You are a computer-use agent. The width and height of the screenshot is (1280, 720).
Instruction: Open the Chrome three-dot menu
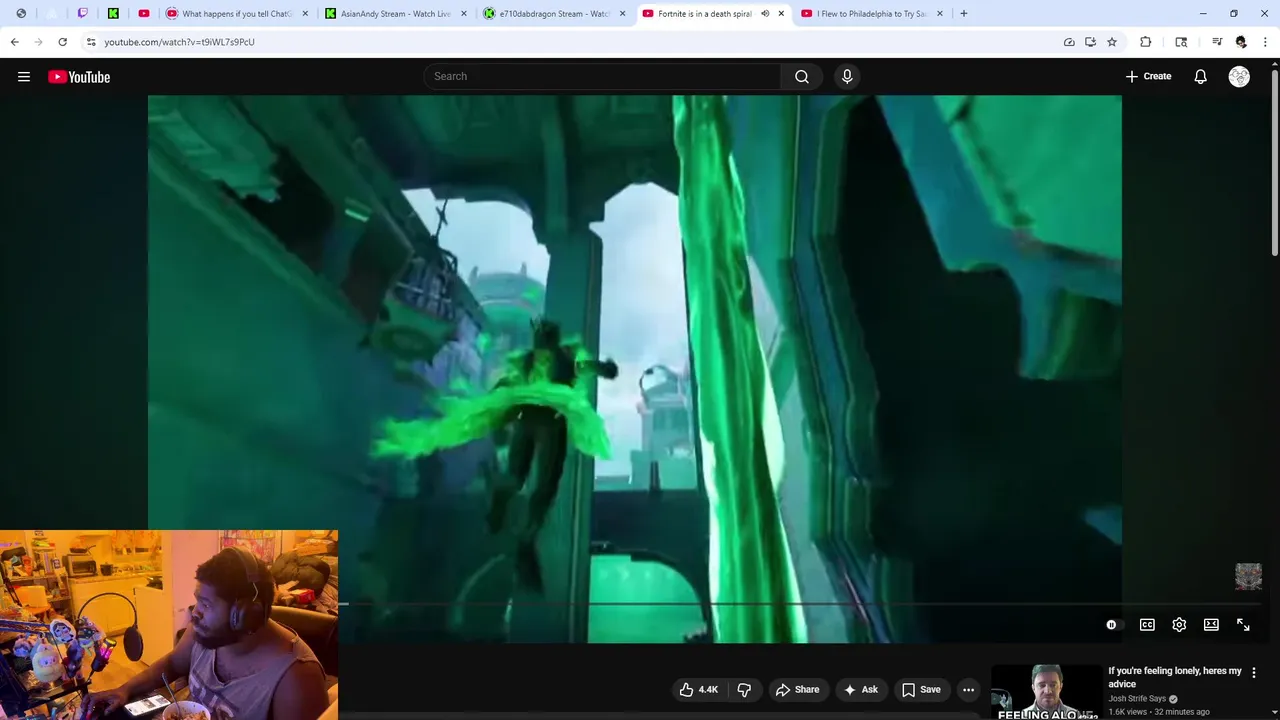(1266, 42)
